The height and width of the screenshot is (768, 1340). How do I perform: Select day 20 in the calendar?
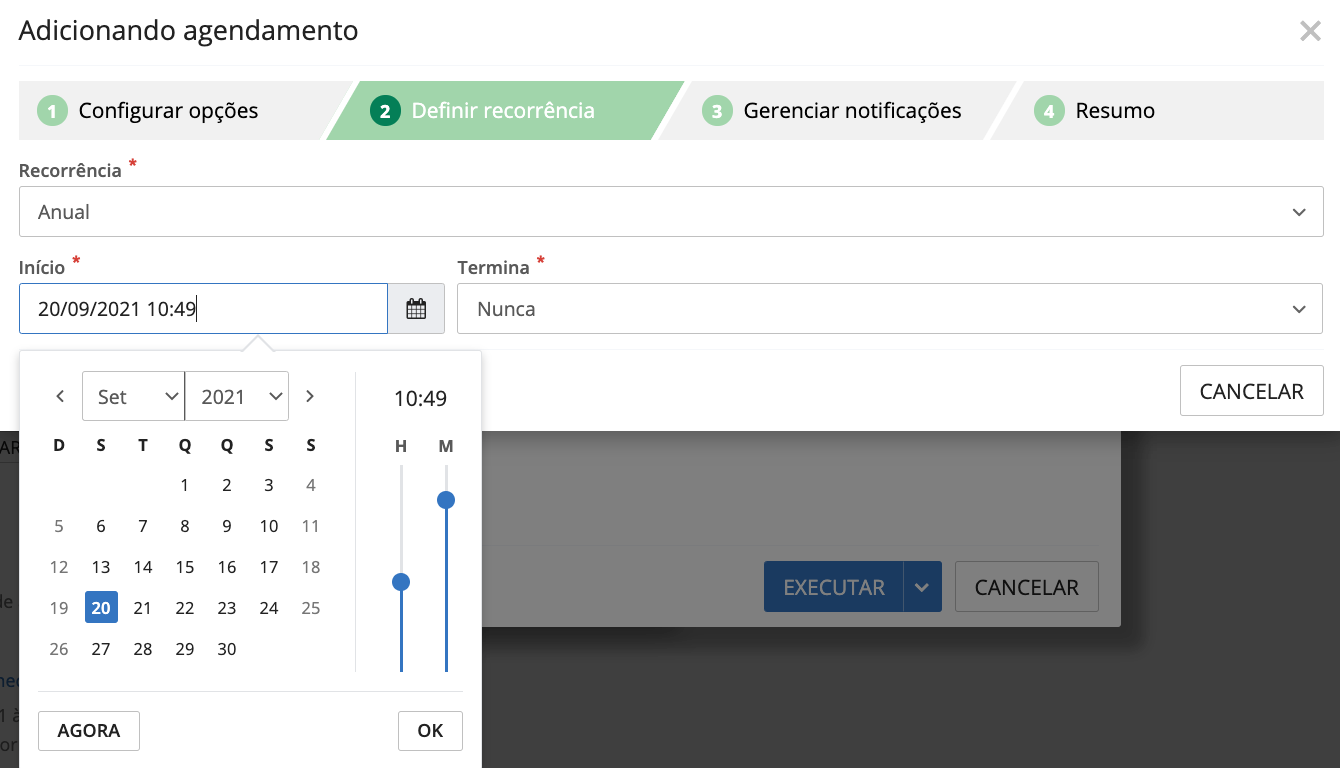point(101,607)
